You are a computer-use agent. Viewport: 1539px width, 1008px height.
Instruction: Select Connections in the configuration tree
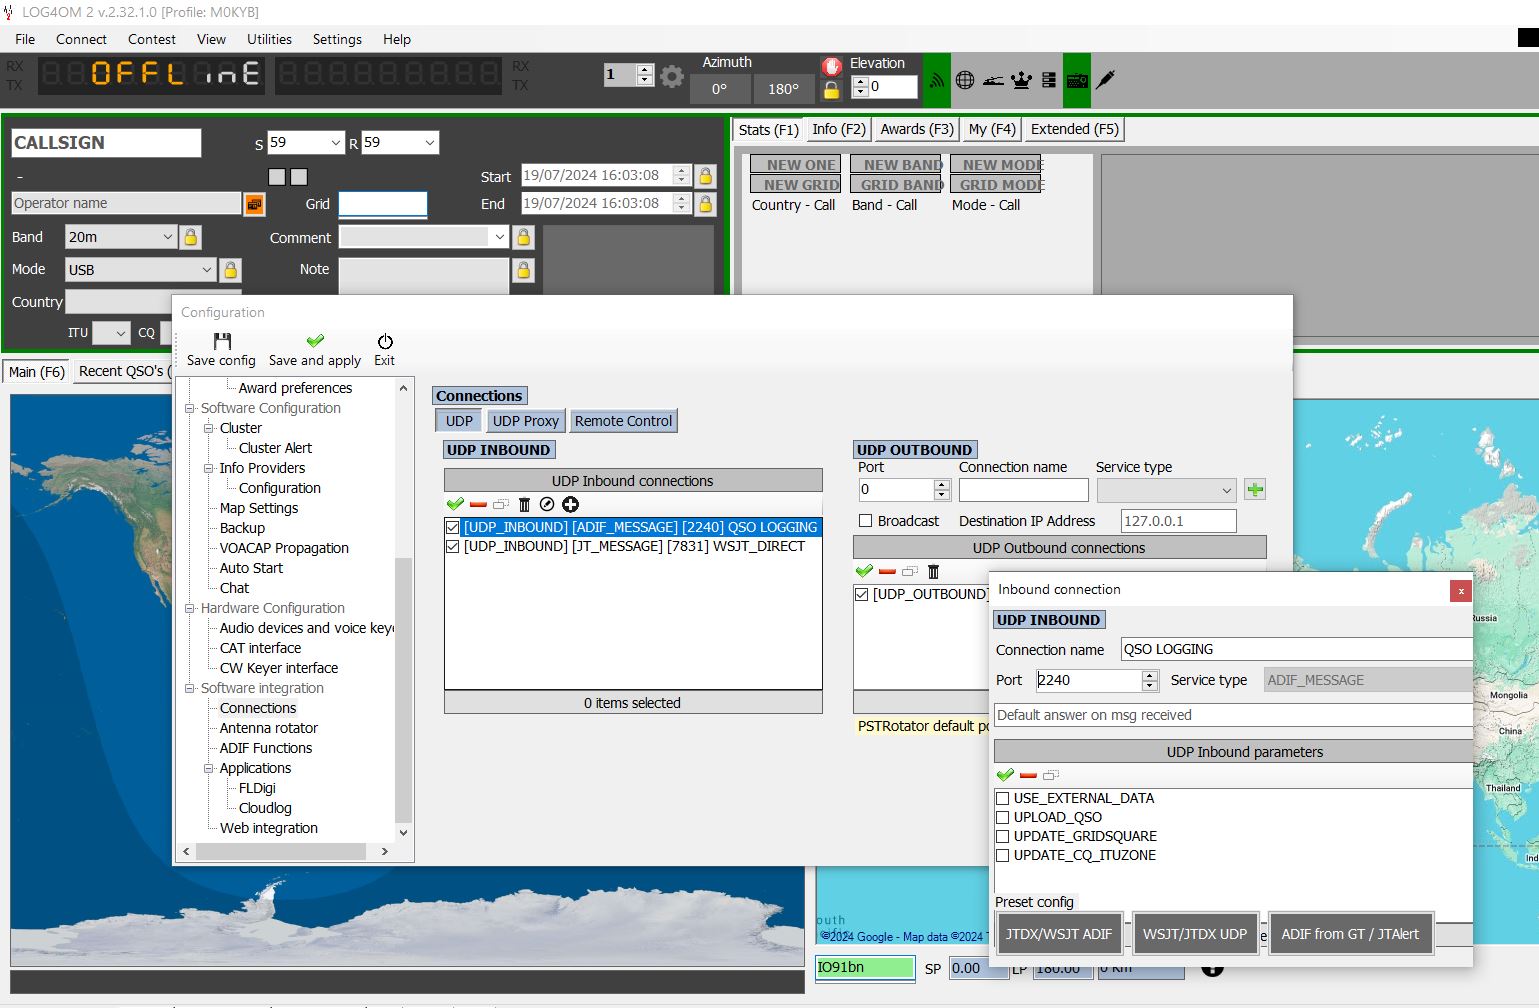[x=258, y=708]
